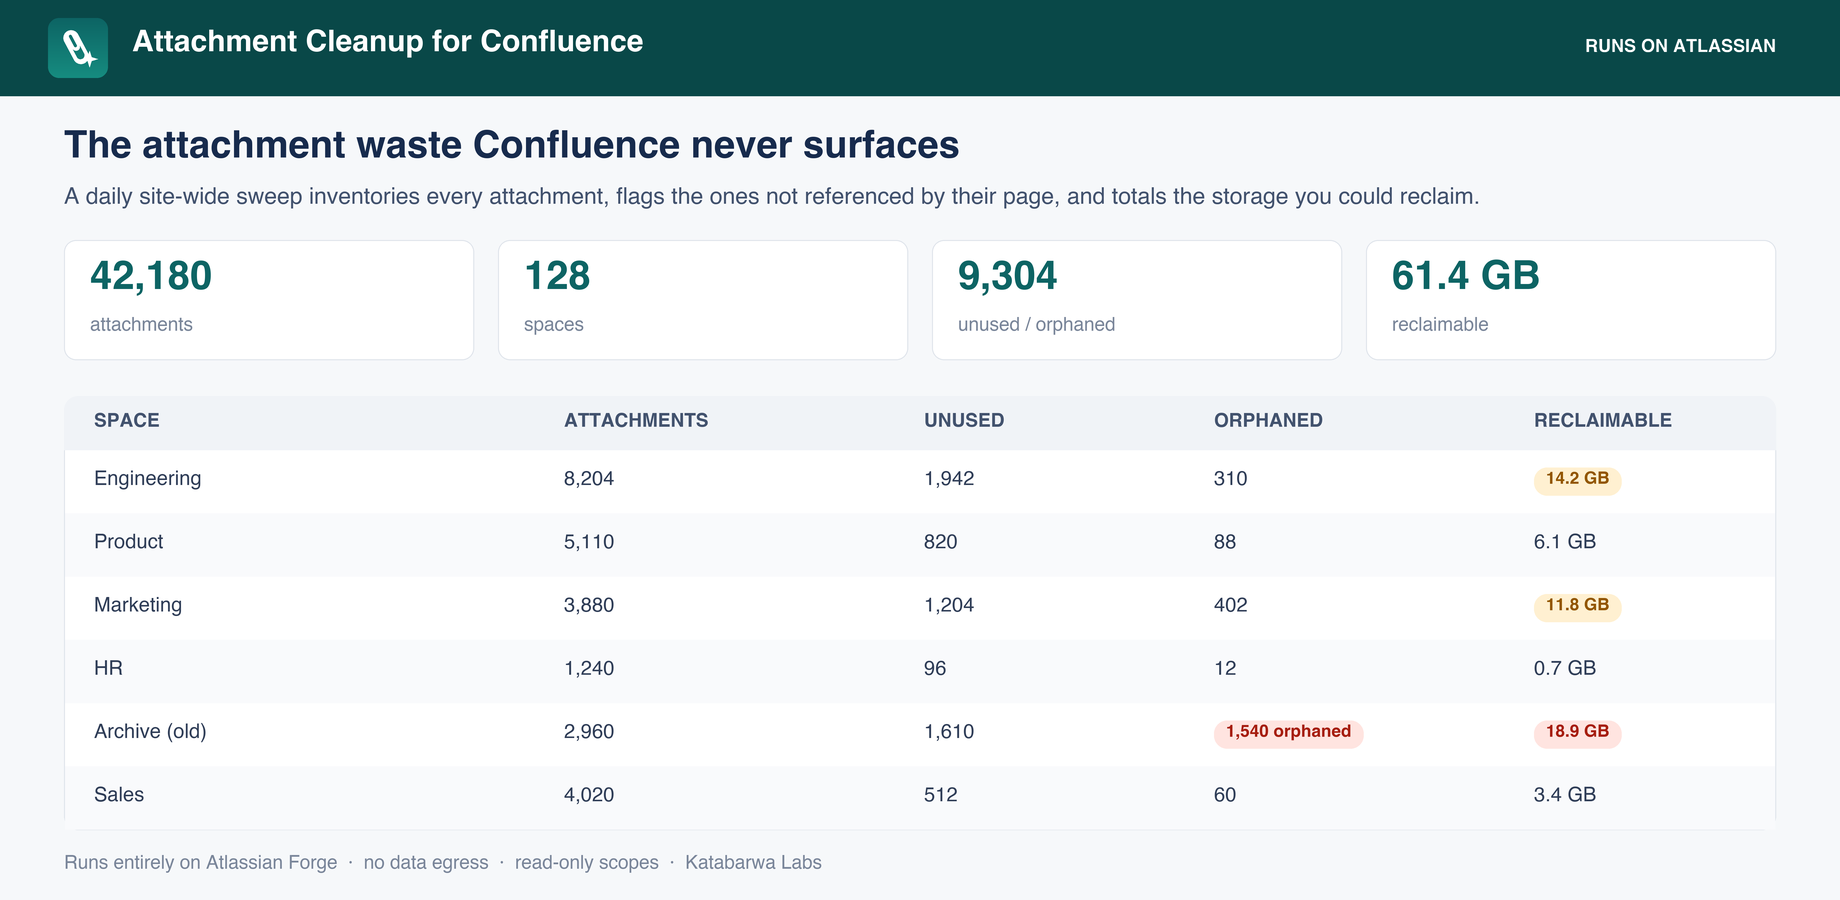Select the Sales space row name
Image resolution: width=1840 pixels, height=900 pixels.
pos(119,795)
